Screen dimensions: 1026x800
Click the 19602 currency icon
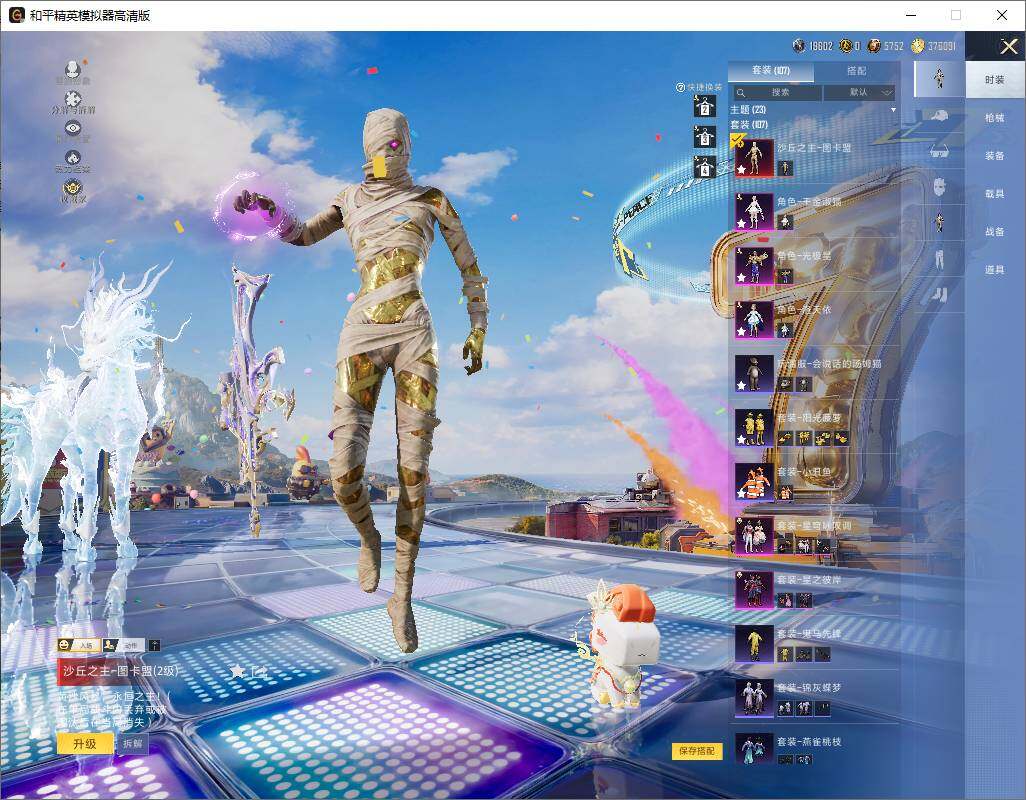coord(799,46)
